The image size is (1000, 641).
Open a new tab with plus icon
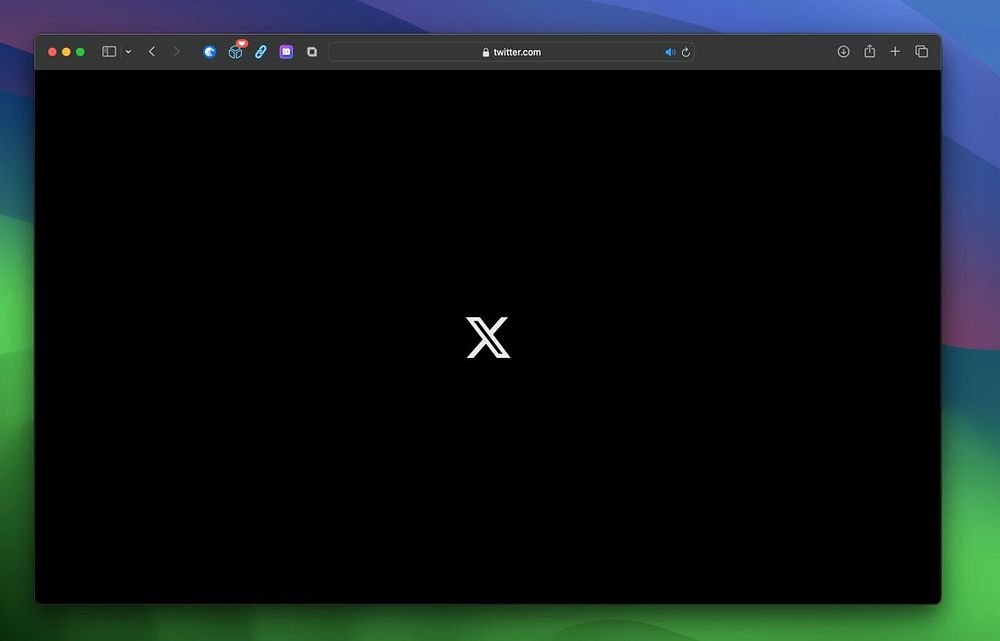[x=895, y=52]
